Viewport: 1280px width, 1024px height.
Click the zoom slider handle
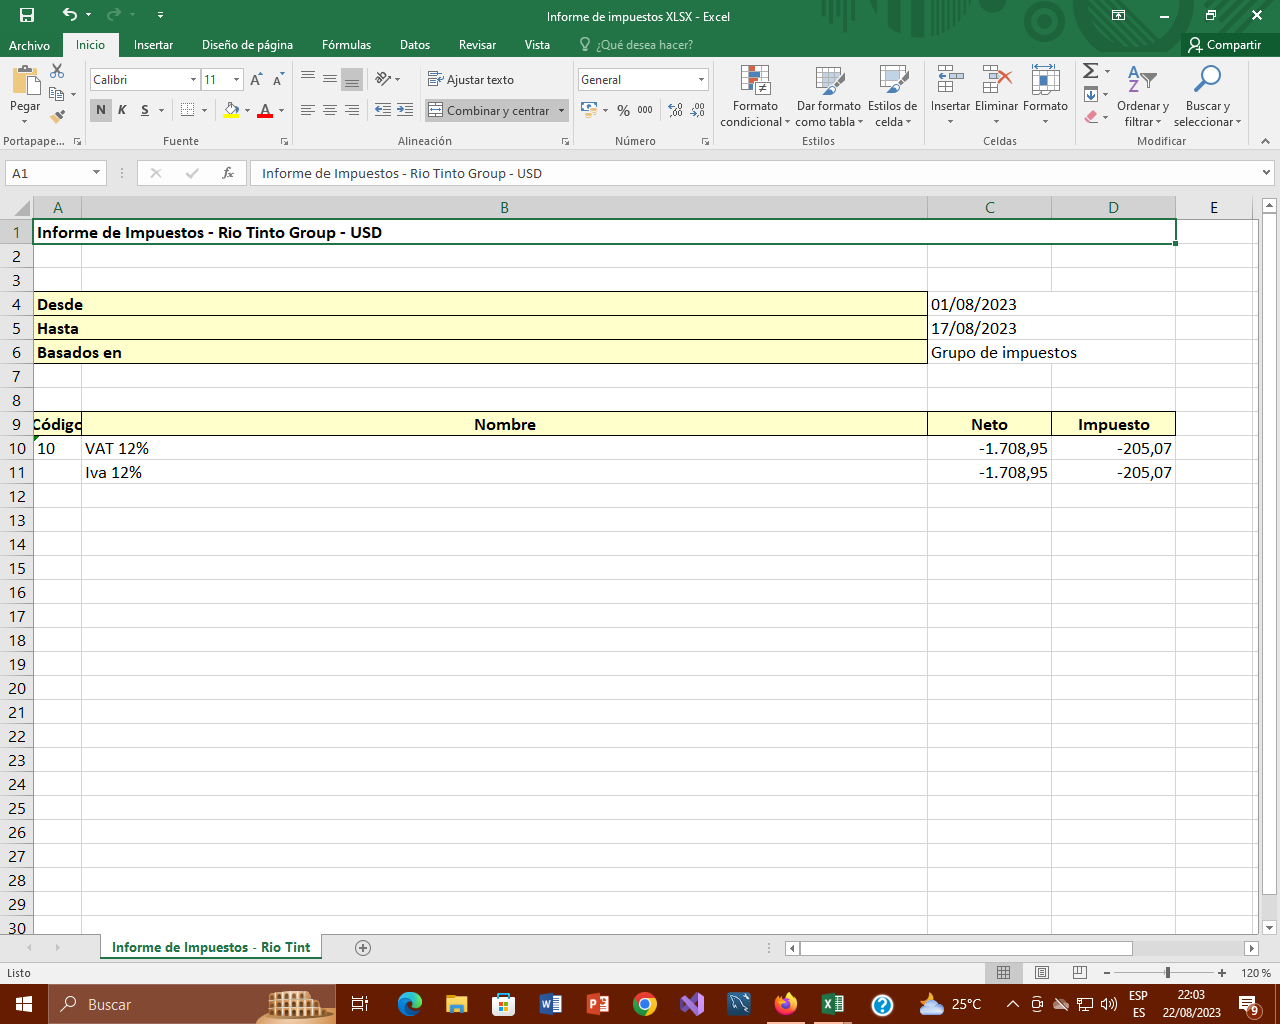pos(1167,973)
